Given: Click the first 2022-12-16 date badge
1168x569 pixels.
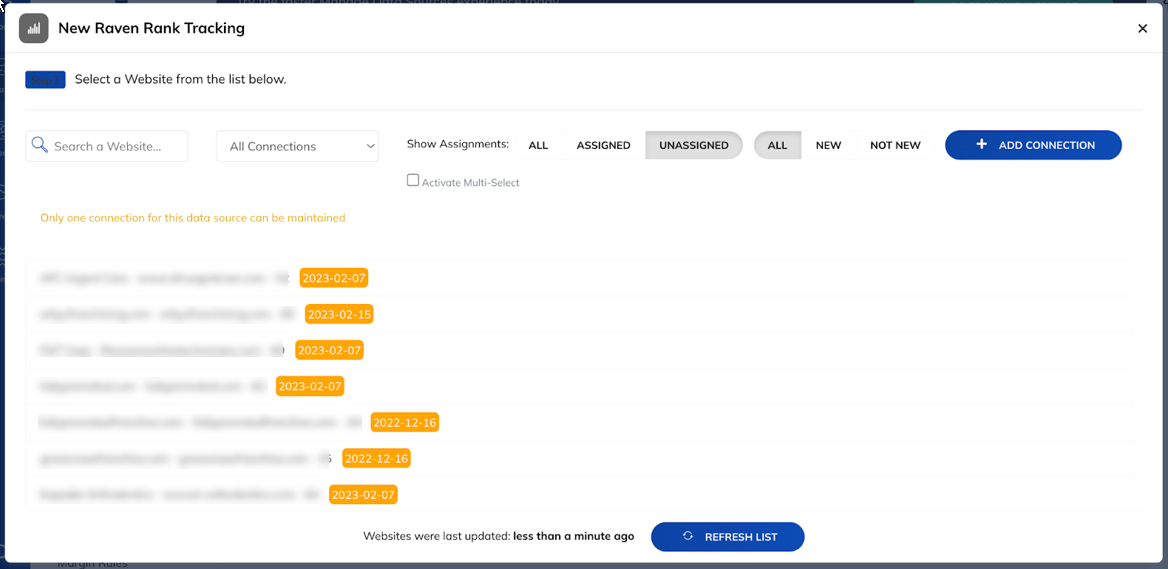Looking at the screenshot, I should [404, 422].
